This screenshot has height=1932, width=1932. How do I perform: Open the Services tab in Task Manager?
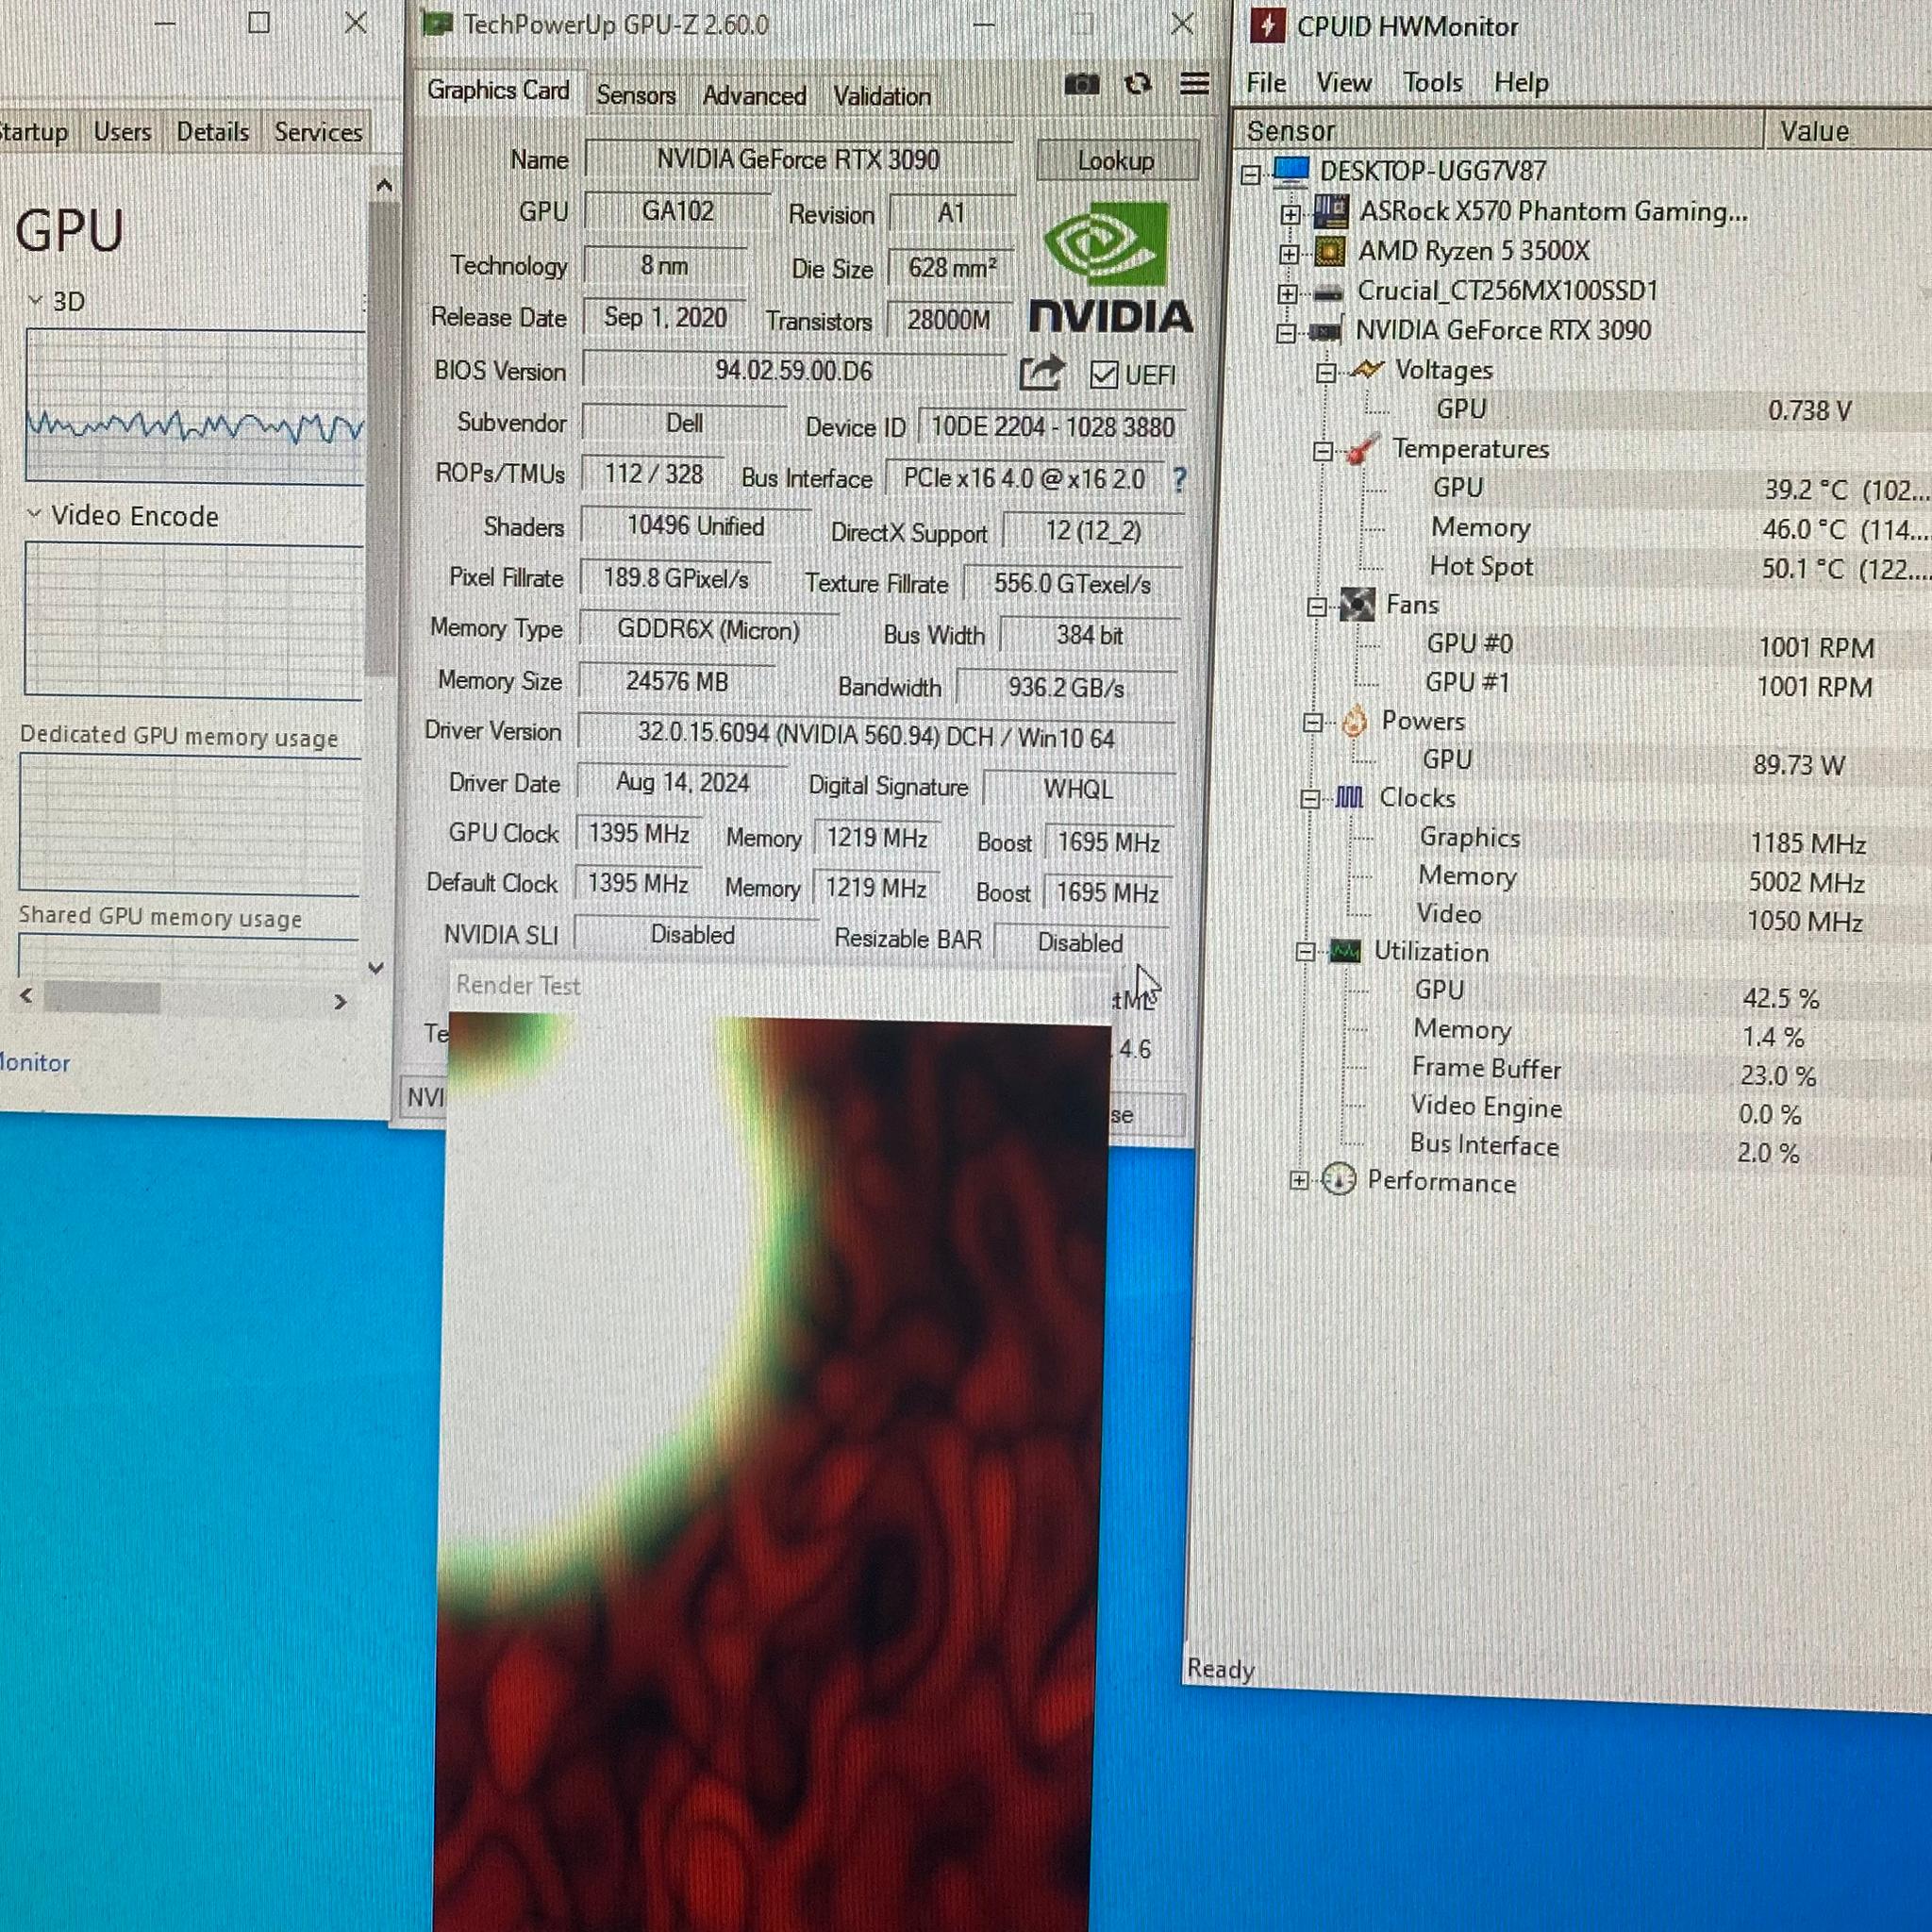coord(318,132)
